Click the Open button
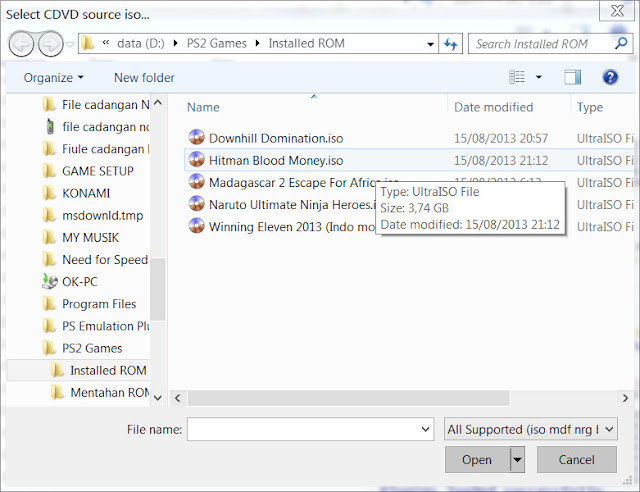The image size is (640, 492). point(477,460)
